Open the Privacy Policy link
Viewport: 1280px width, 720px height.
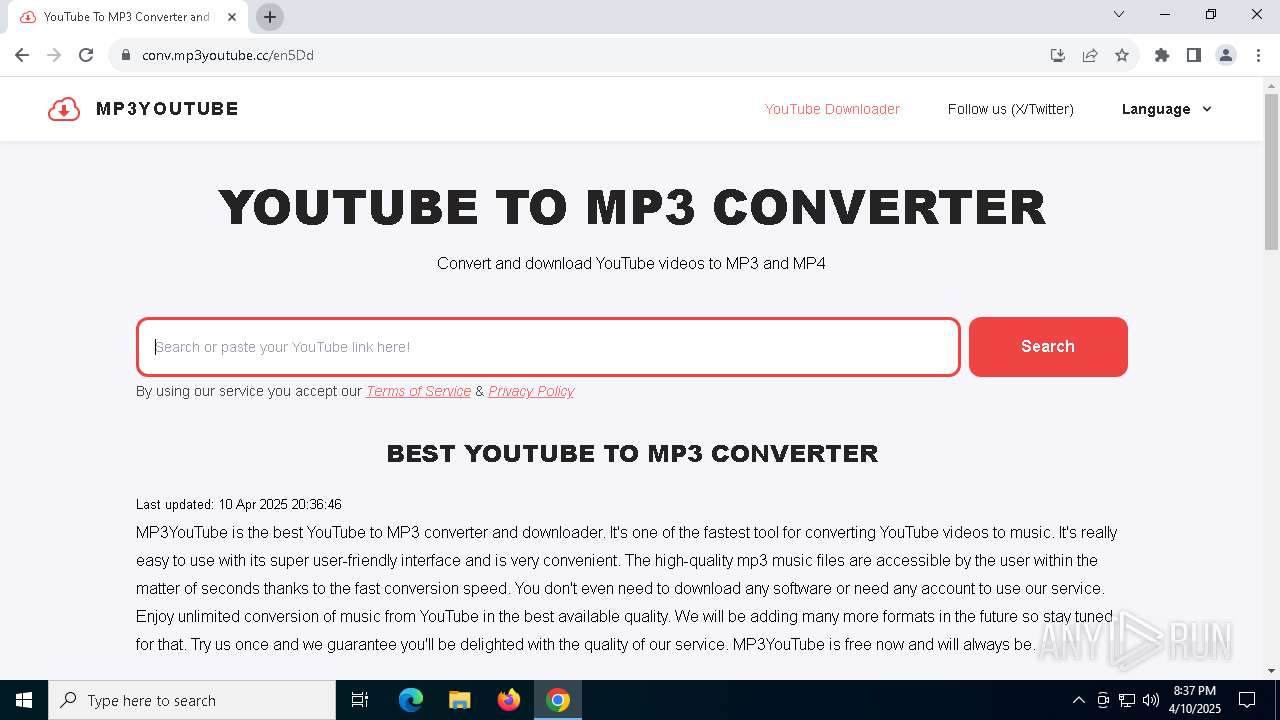click(x=531, y=391)
